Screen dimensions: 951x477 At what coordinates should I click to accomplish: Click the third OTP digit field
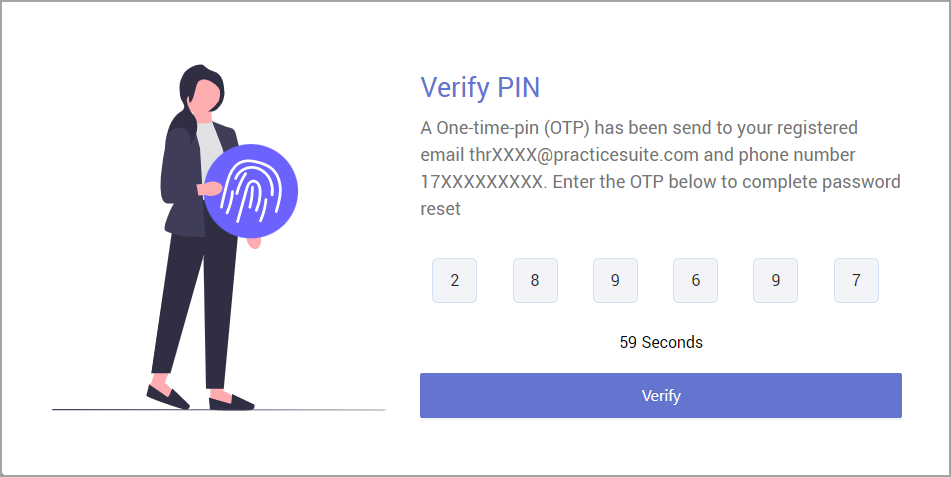tap(615, 281)
